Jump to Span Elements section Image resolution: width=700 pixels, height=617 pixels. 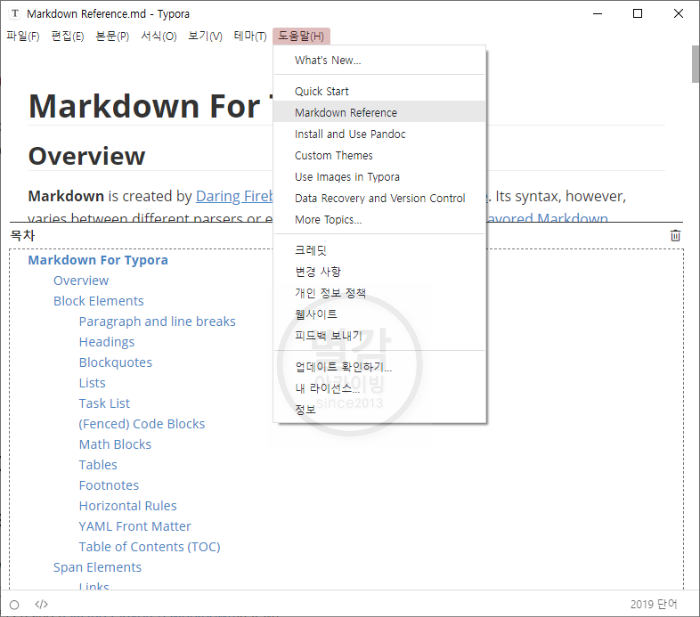tap(97, 567)
